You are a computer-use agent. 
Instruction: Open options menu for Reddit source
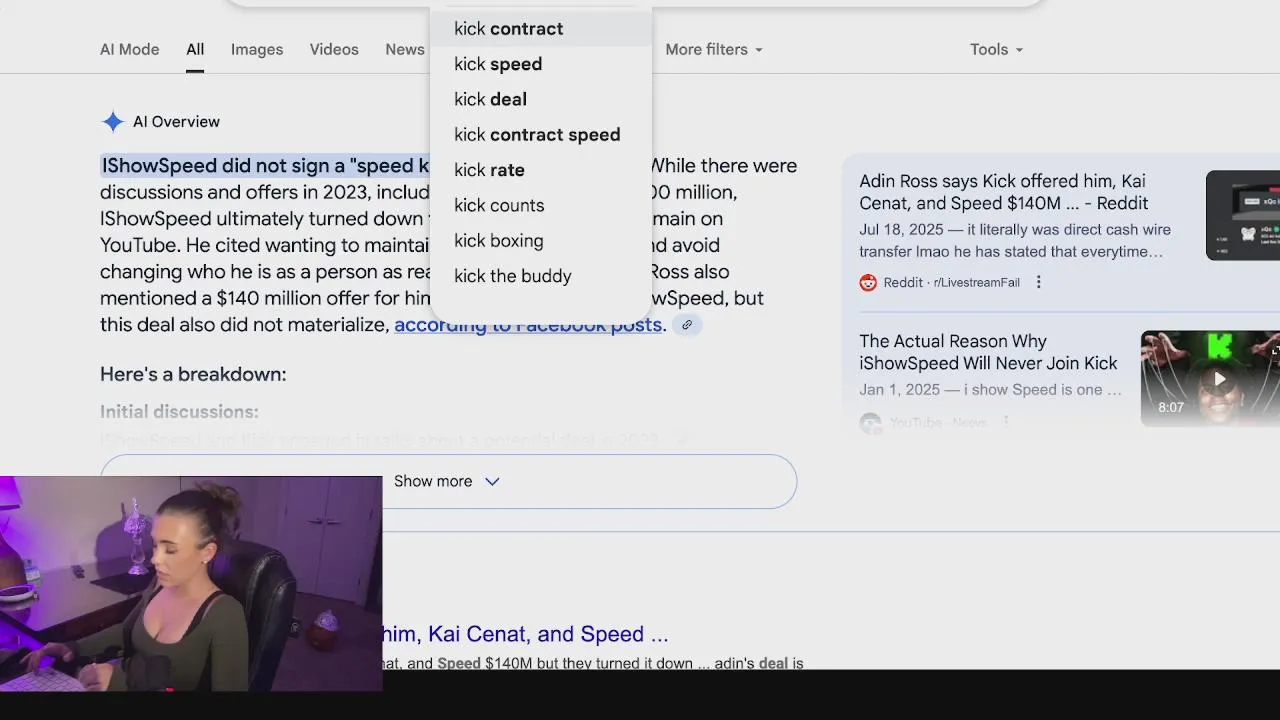click(1038, 282)
